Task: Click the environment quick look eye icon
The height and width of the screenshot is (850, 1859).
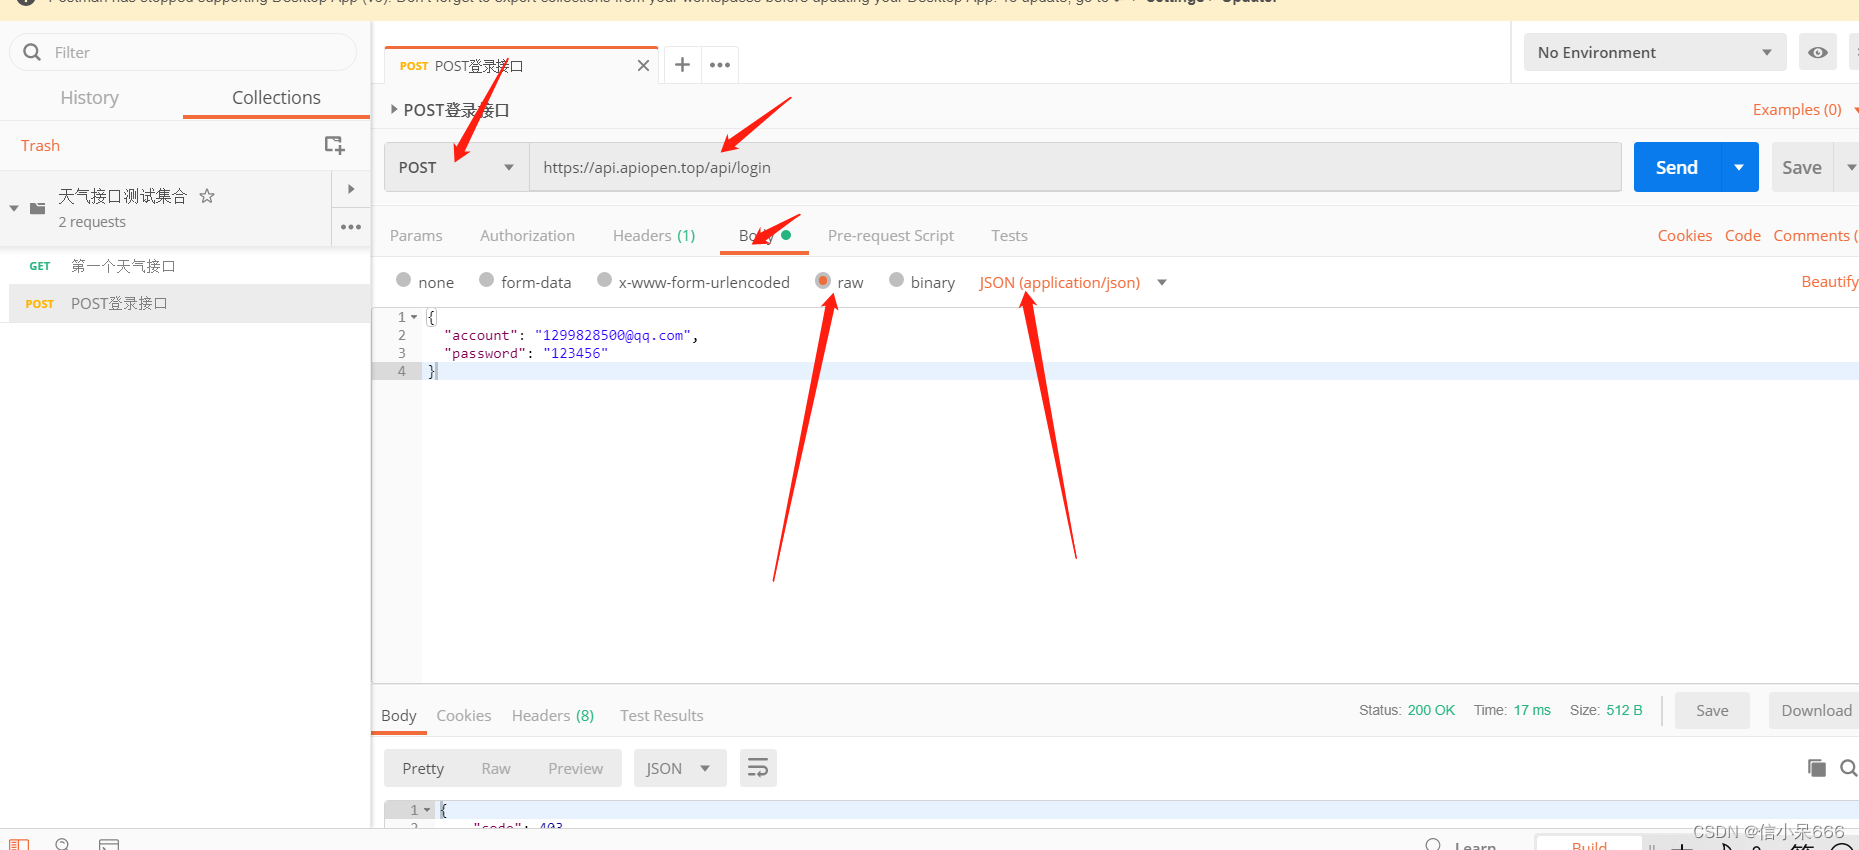Action: 1818,52
